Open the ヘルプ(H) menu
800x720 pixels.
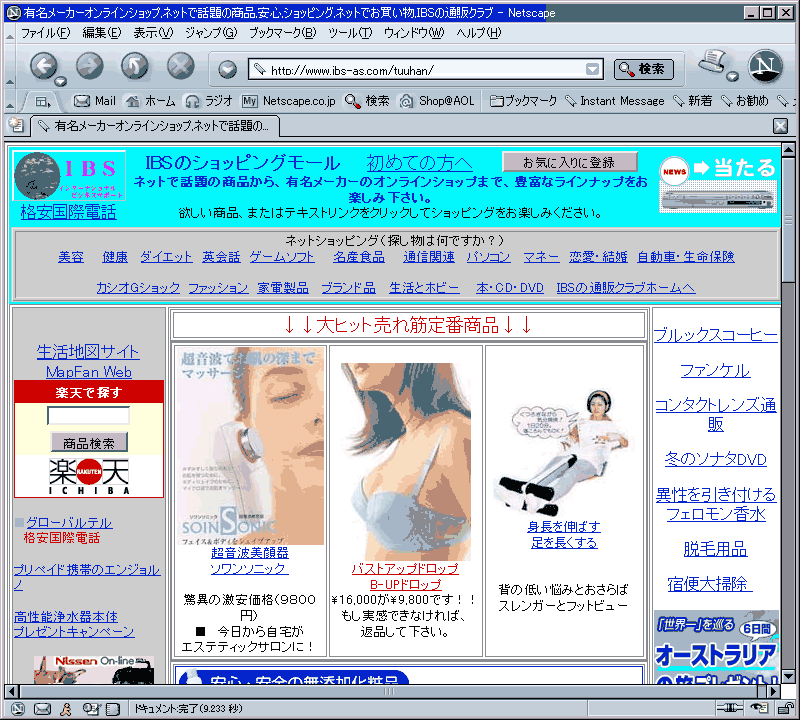(479, 33)
